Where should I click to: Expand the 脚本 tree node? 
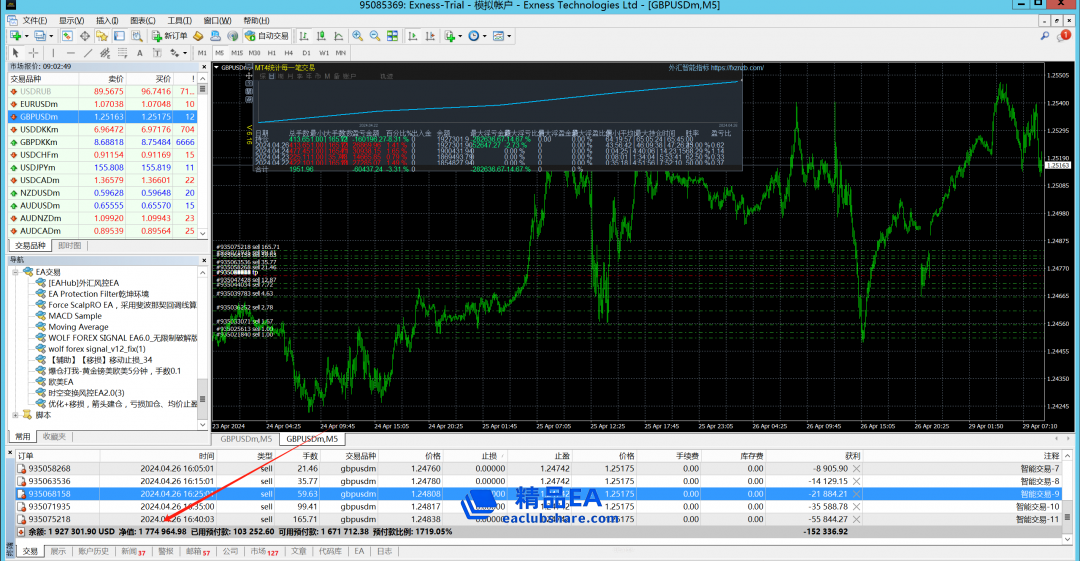16,415
